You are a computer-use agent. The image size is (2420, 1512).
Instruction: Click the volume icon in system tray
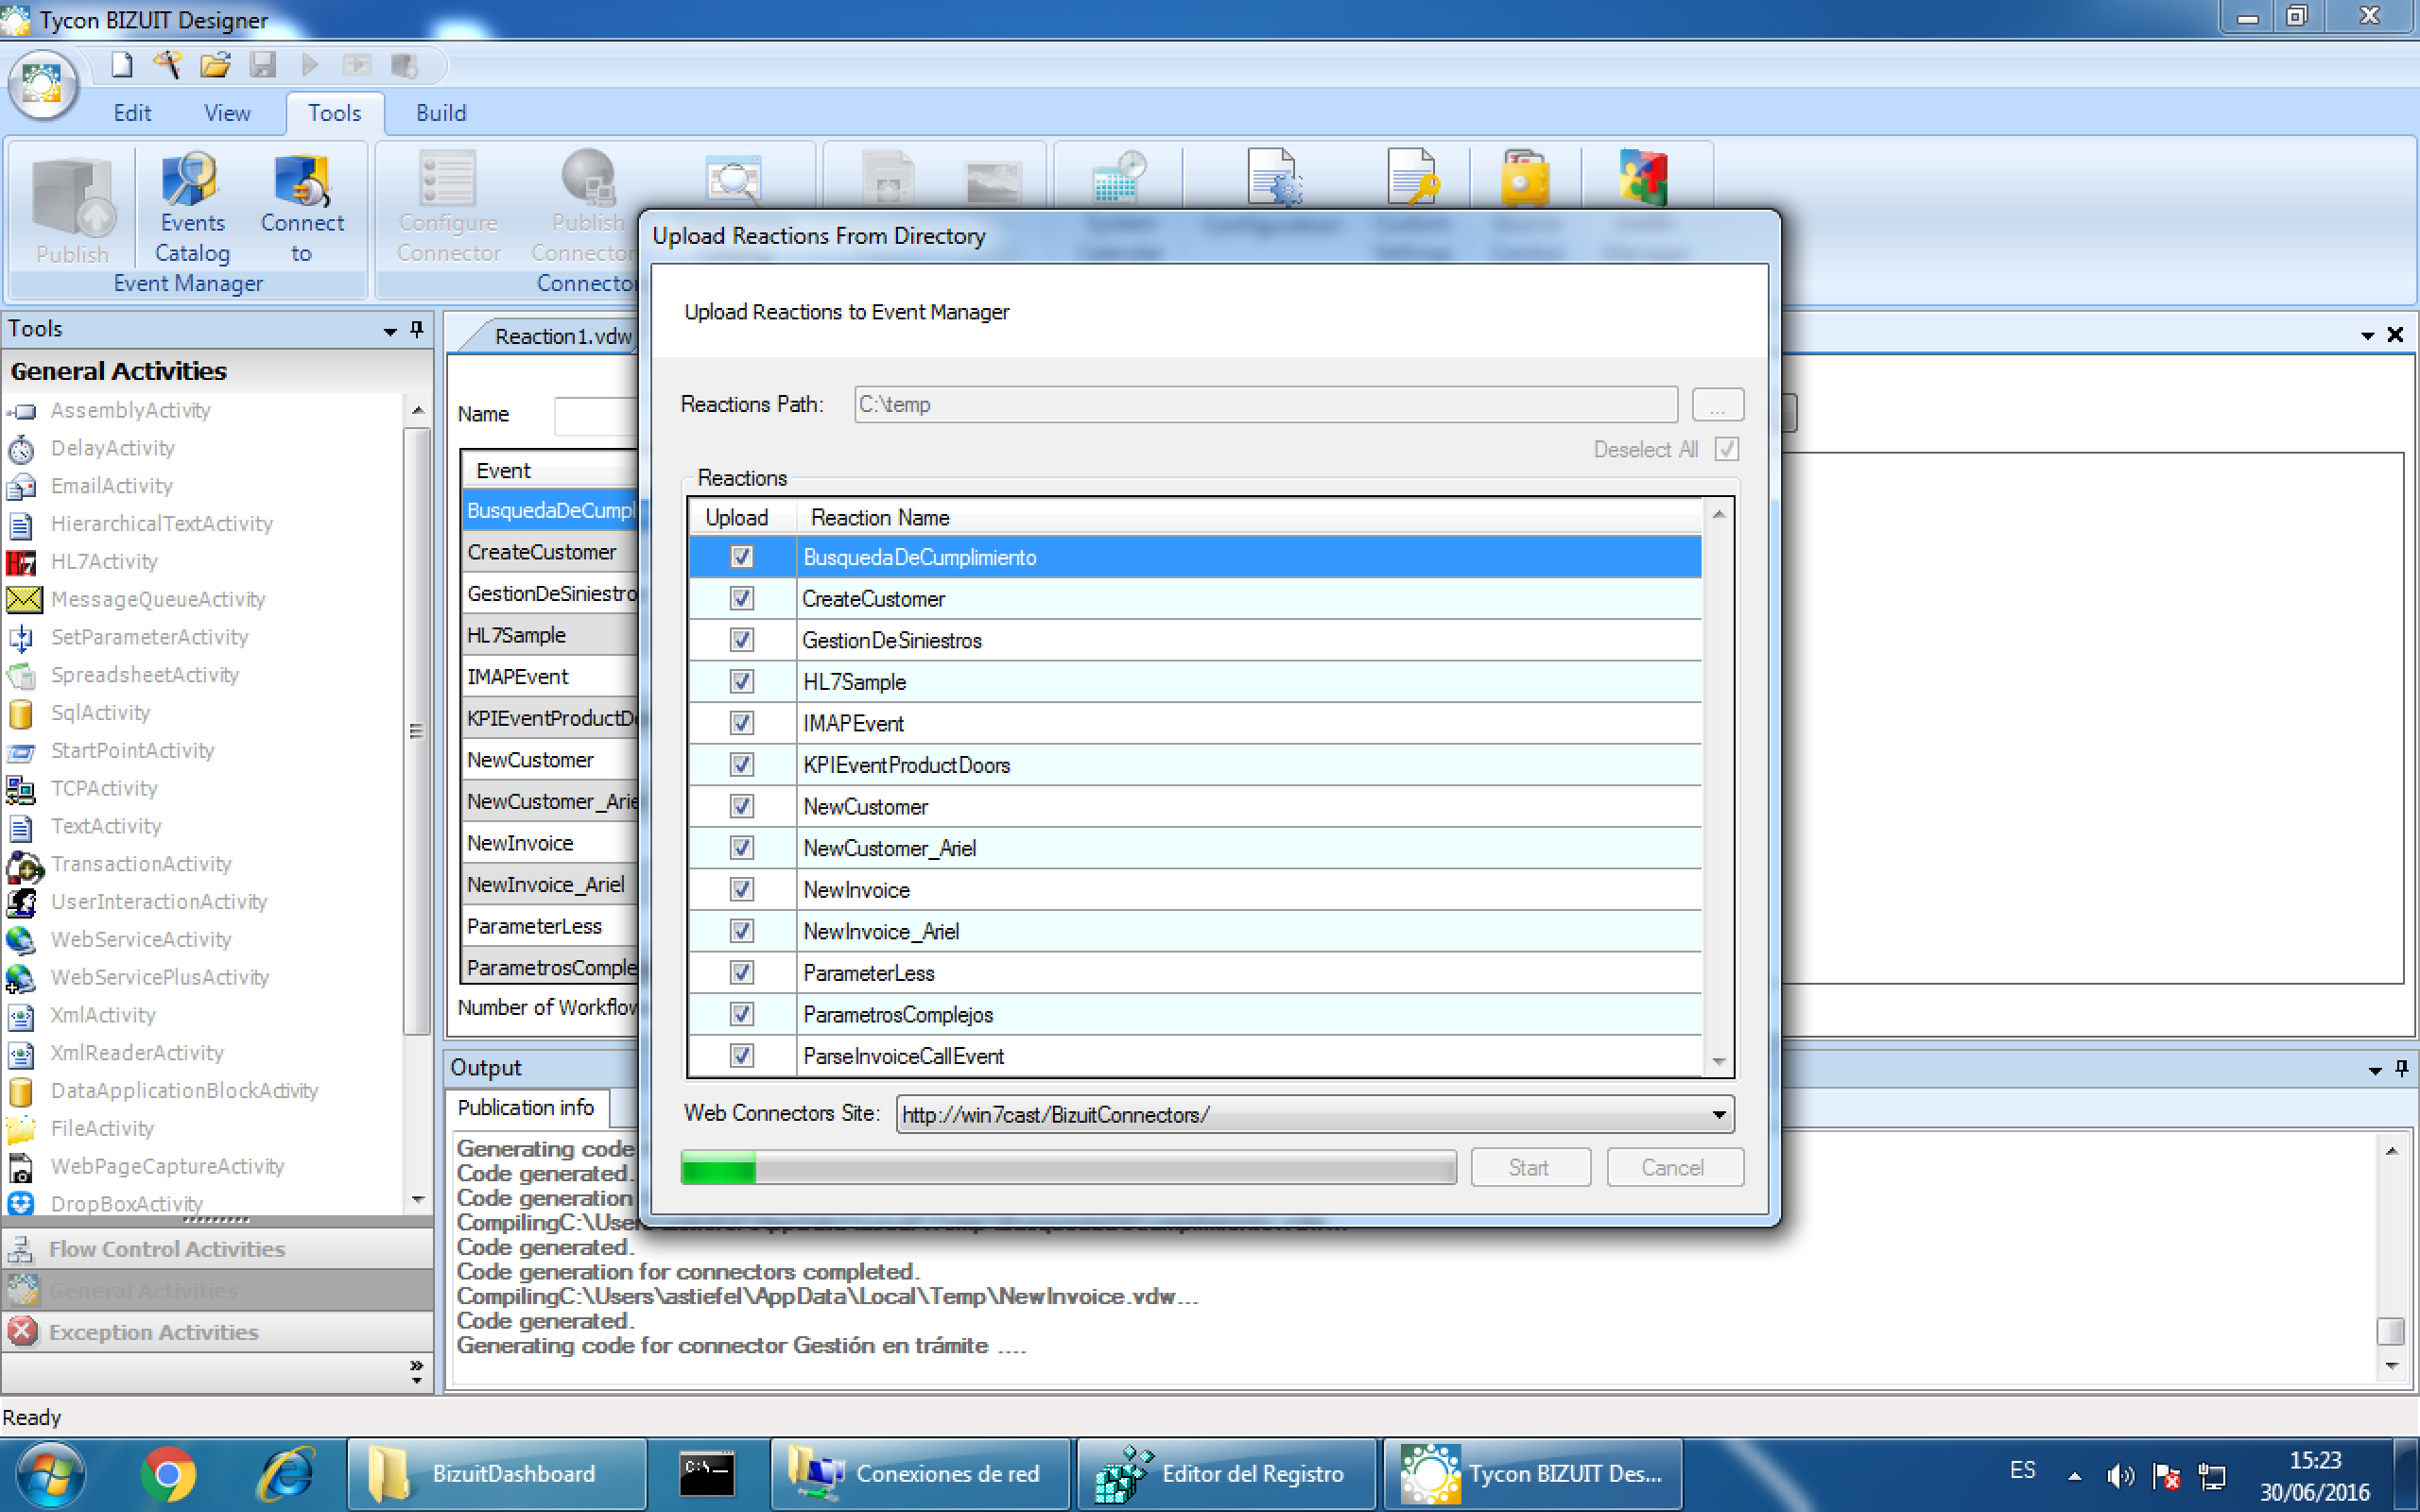point(2118,1475)
